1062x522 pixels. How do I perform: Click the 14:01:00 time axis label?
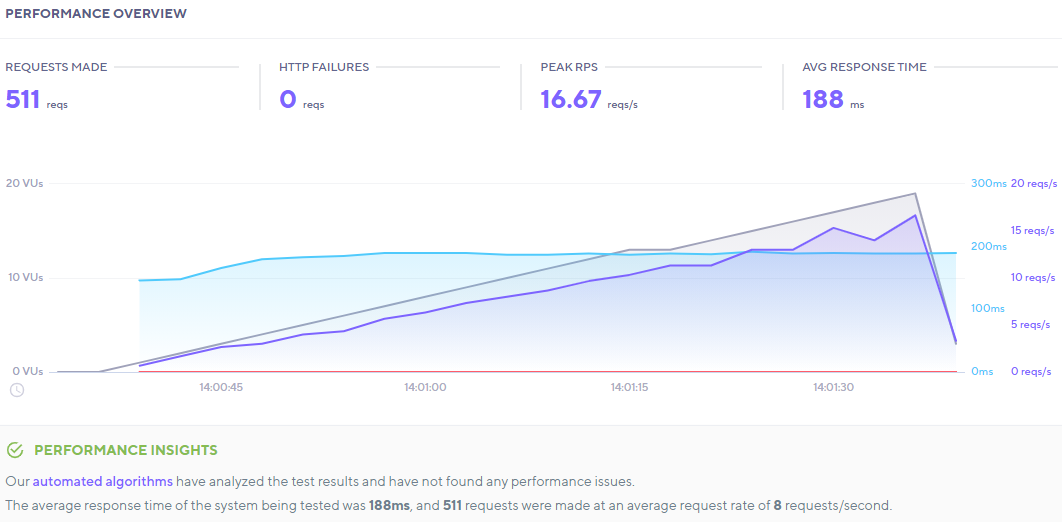point(425,387)
